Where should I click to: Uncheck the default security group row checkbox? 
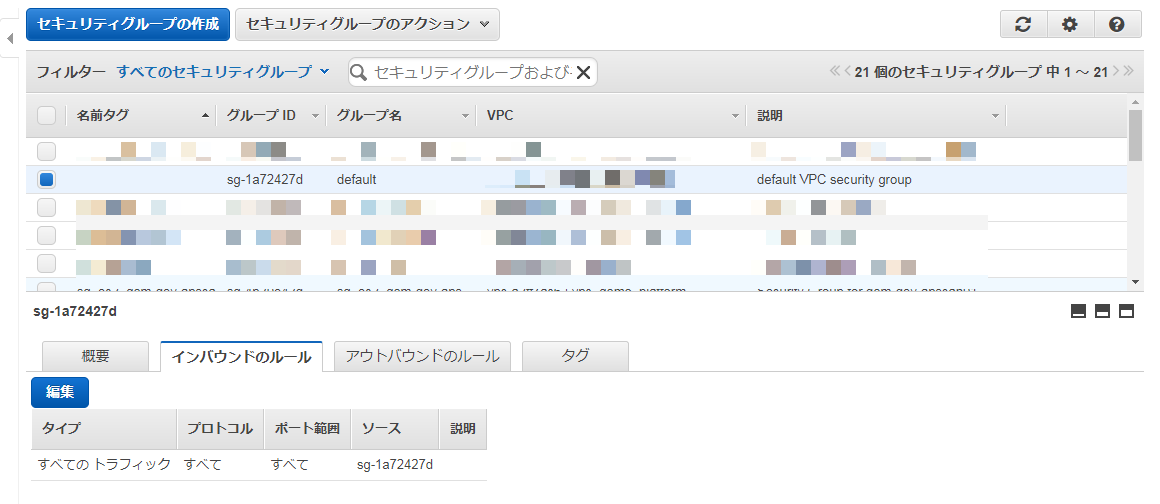tap(46, 180)
